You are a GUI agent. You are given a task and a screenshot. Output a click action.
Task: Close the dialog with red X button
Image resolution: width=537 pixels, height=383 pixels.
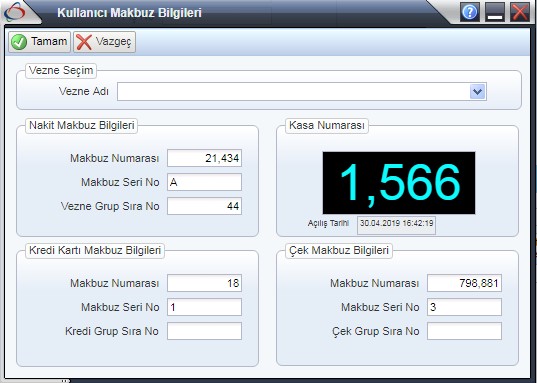(520, 12)
